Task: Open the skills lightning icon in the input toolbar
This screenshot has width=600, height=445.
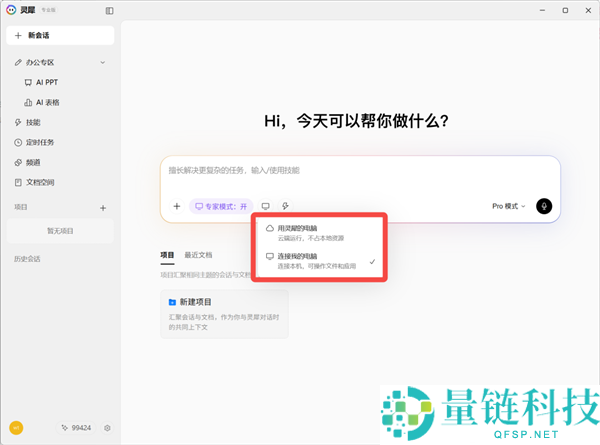Action: coord(285,206)
